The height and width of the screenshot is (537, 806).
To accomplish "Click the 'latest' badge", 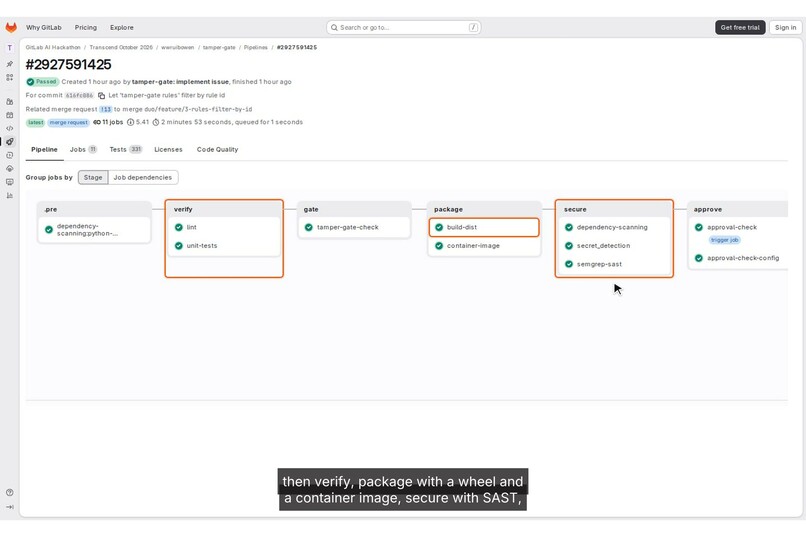I will (35, 122).
